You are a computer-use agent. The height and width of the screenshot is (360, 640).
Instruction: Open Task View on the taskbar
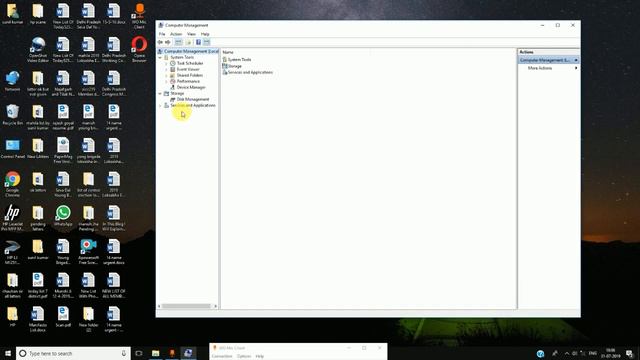(x=139, y=353)
